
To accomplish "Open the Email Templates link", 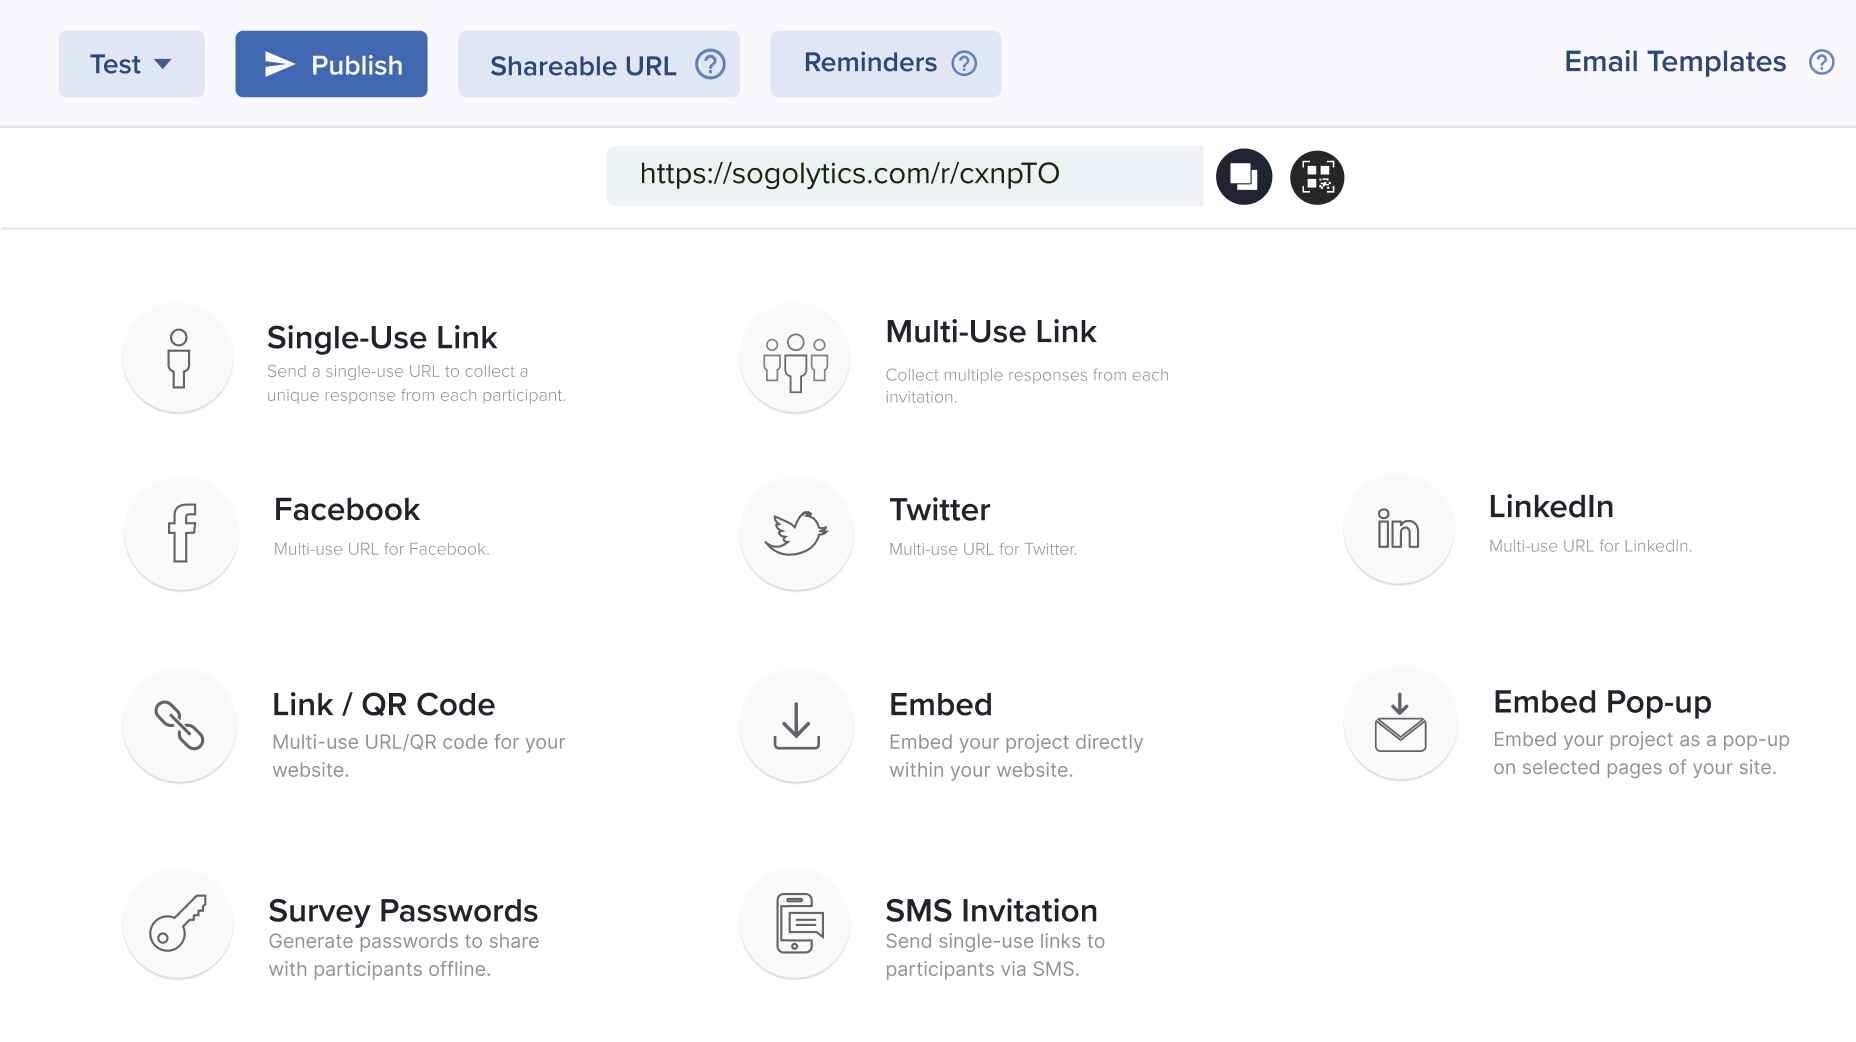I will [x=1674, y=62].
